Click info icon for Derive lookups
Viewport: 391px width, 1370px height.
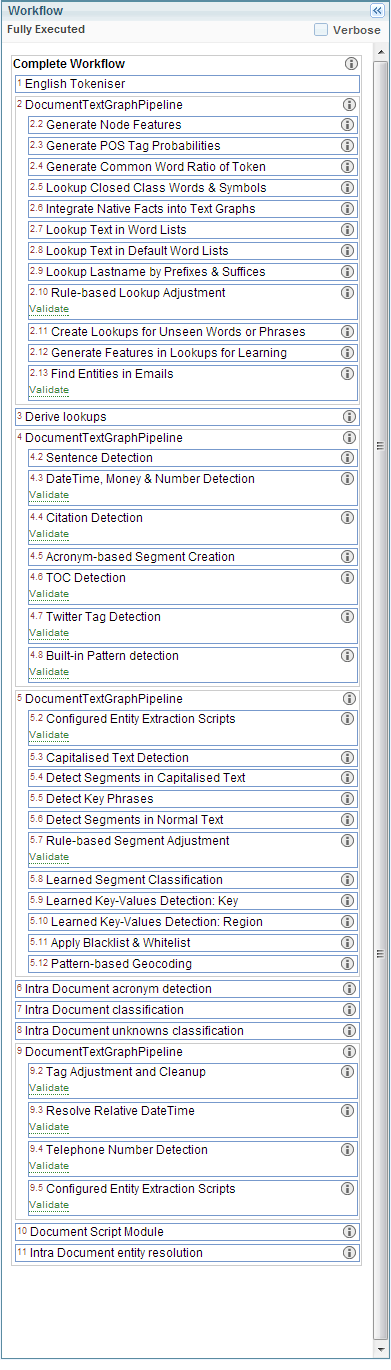point(350,416)
